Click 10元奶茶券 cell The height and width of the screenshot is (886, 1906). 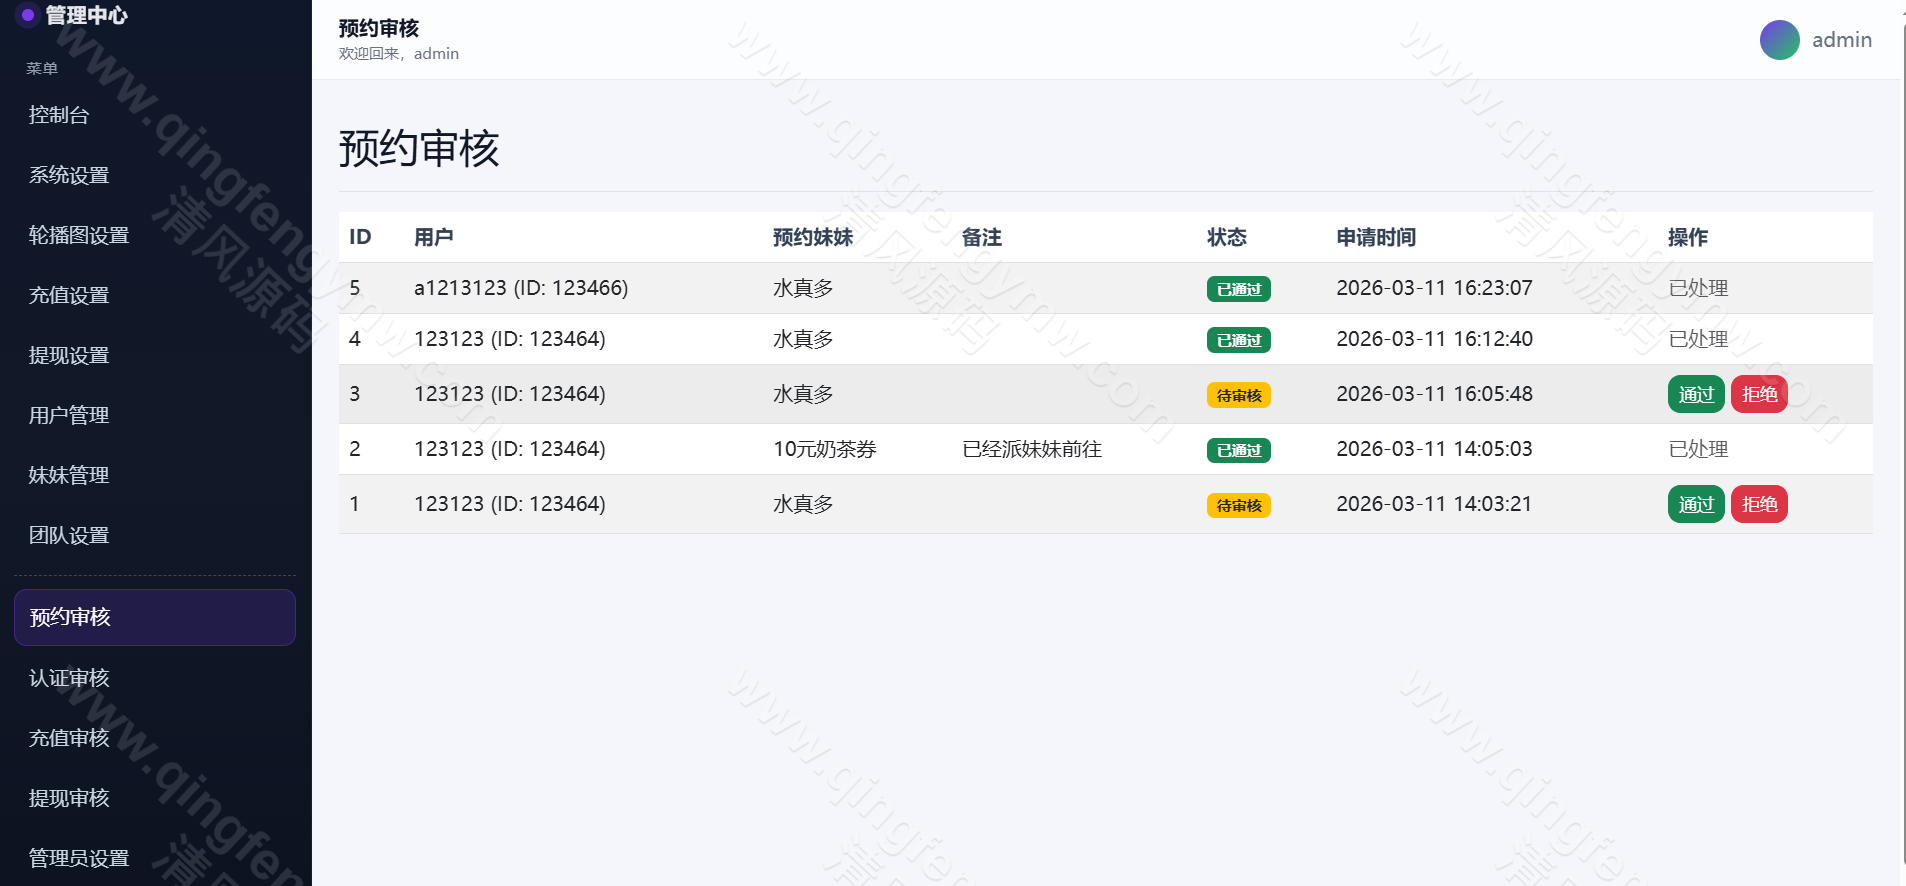pos(824,449)
